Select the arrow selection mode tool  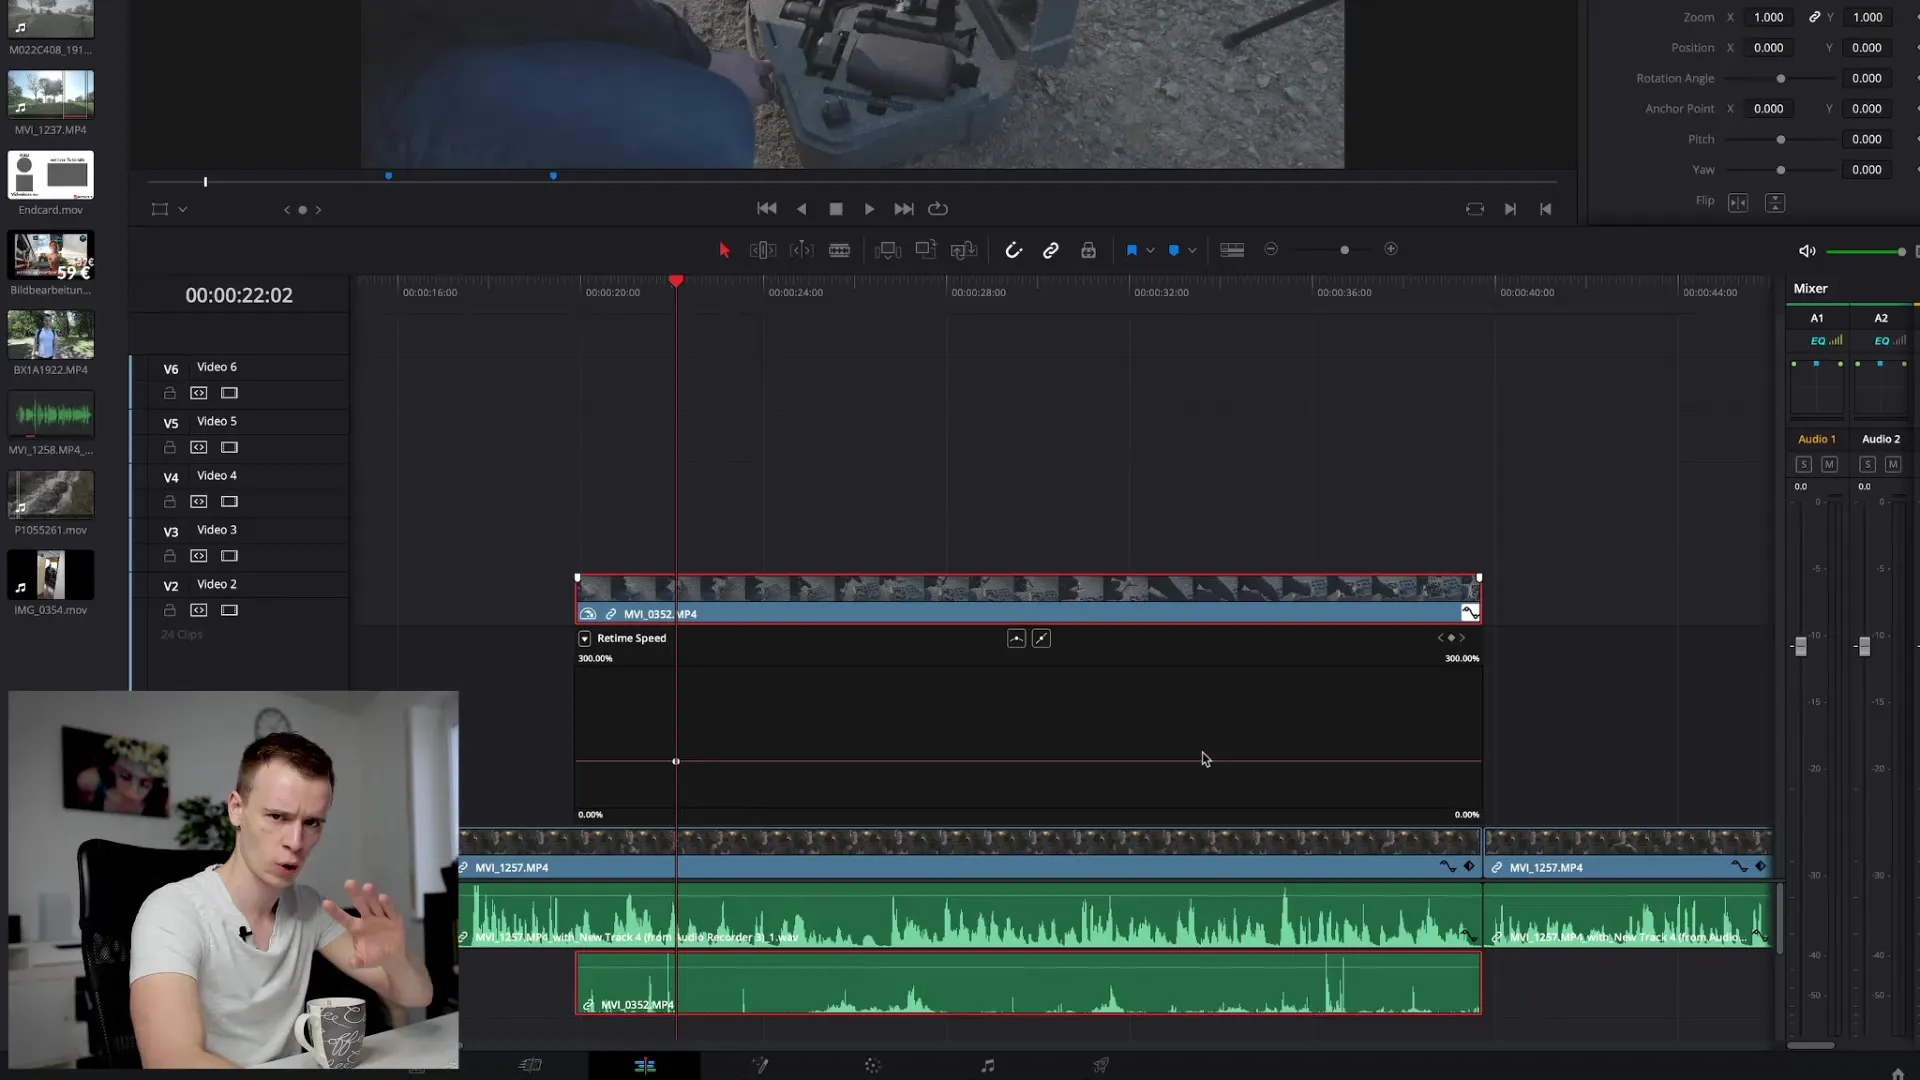(724, 250)
